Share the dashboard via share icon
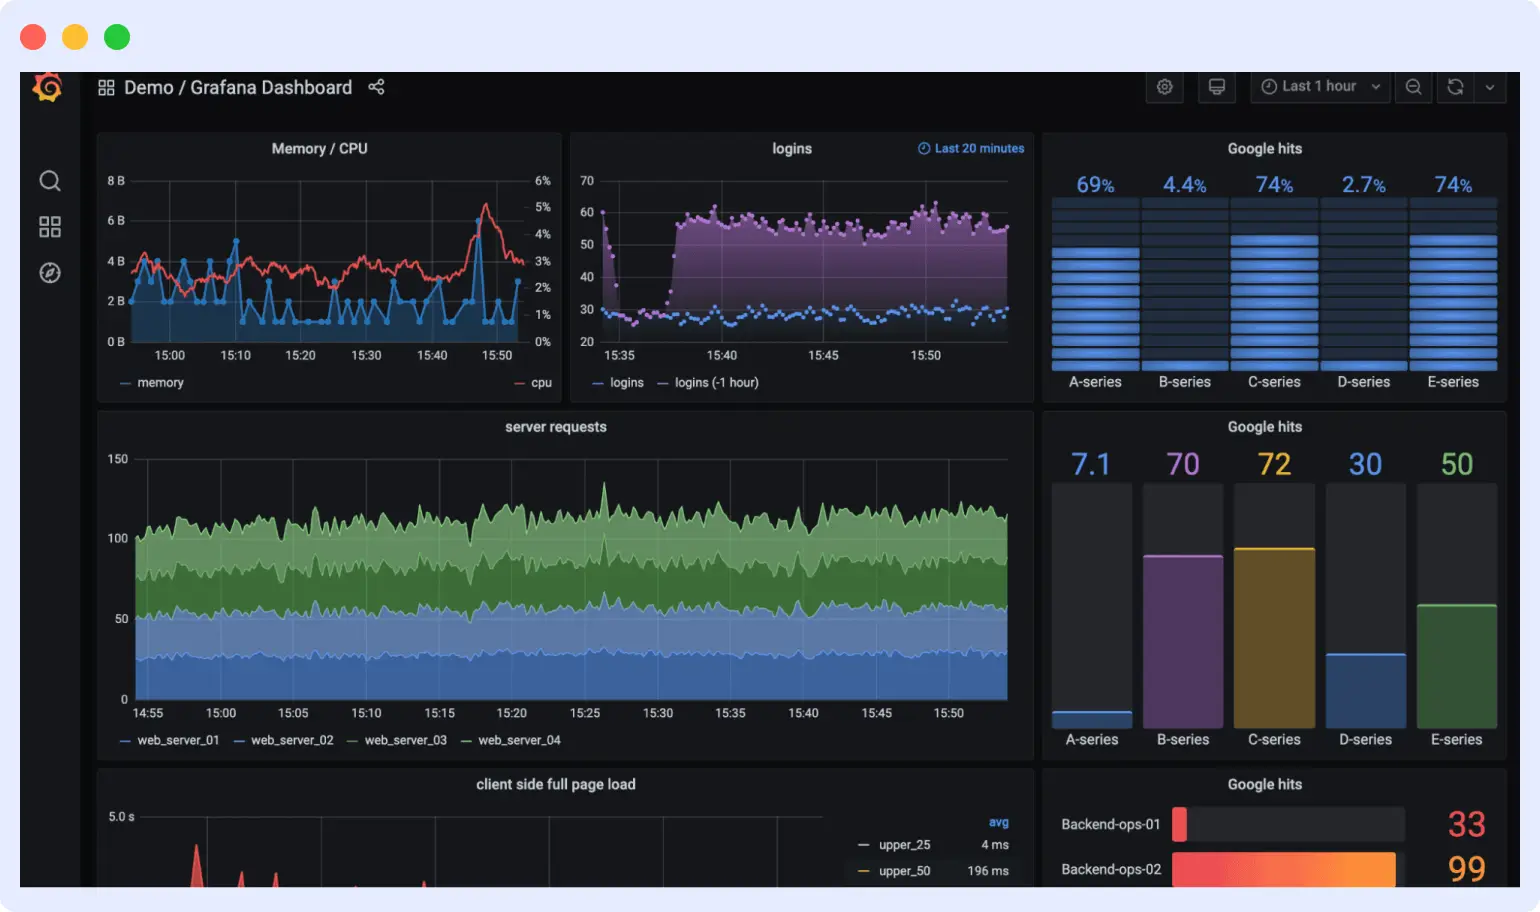Viewport: 1540px width, 912px height. point(376,87)
